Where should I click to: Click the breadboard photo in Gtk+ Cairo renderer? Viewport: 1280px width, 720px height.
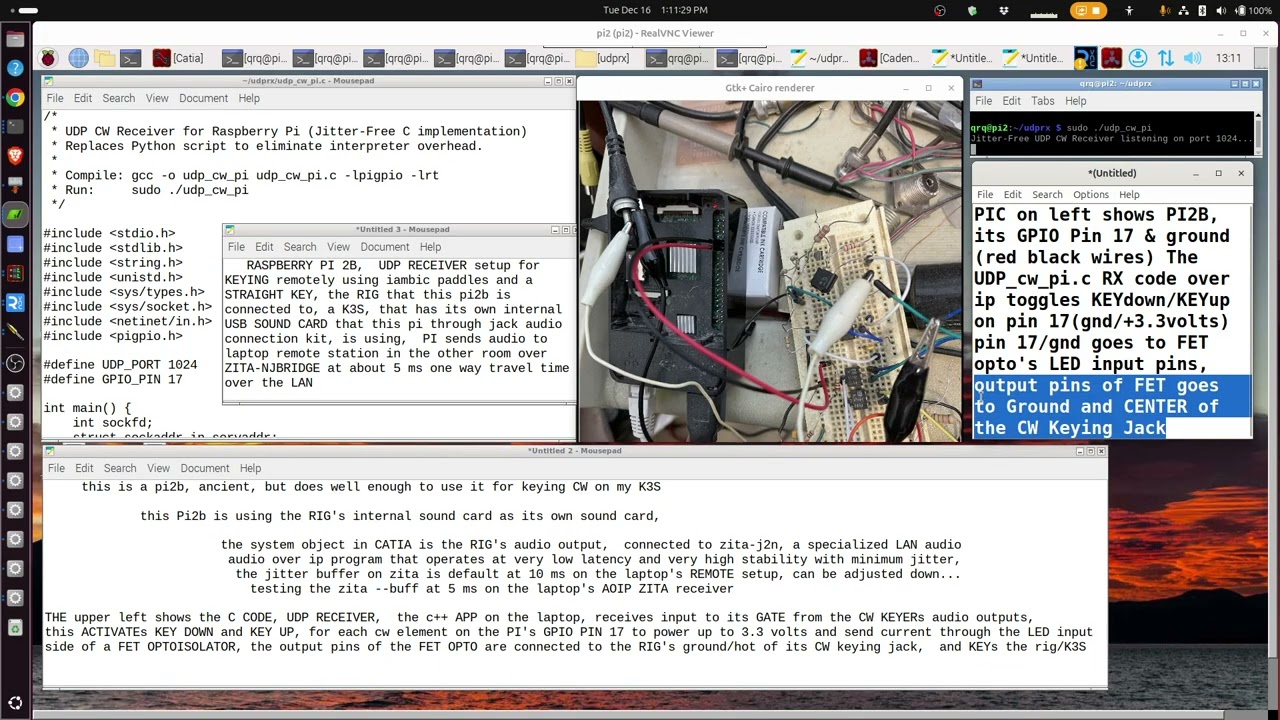pyautogui.click(x=769, y=270)
